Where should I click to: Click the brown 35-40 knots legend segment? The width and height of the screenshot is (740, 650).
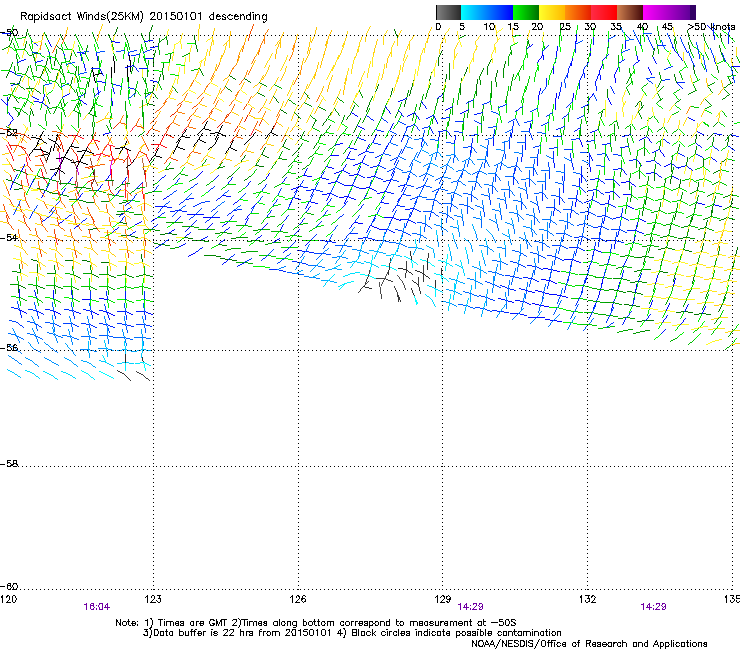click(x=630, y=12)
